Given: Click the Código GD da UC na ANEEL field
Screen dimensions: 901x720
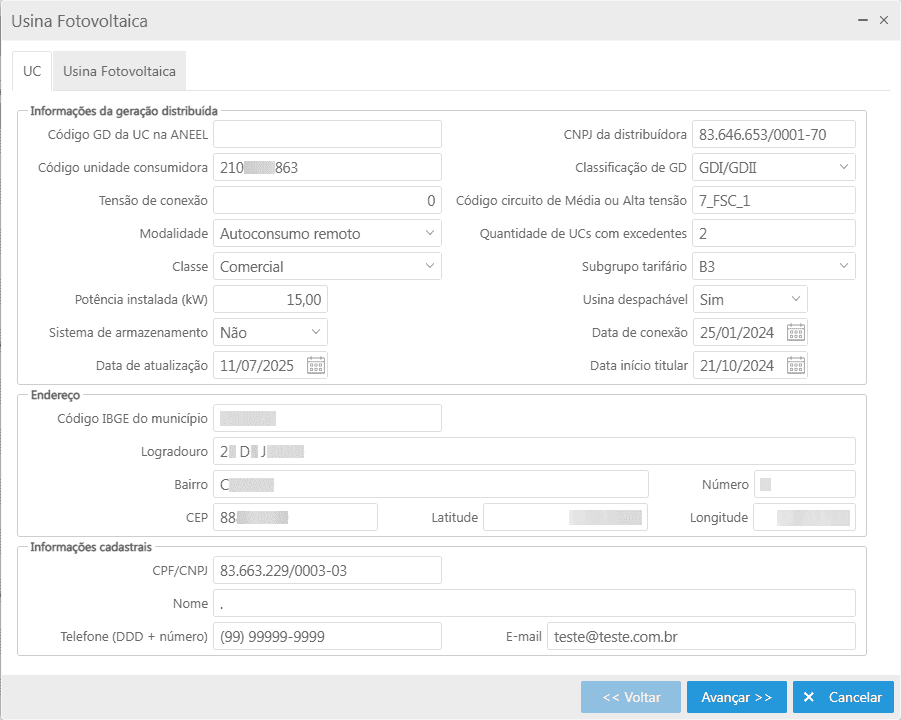Looking at the screenshot, I should click(327, 134).
